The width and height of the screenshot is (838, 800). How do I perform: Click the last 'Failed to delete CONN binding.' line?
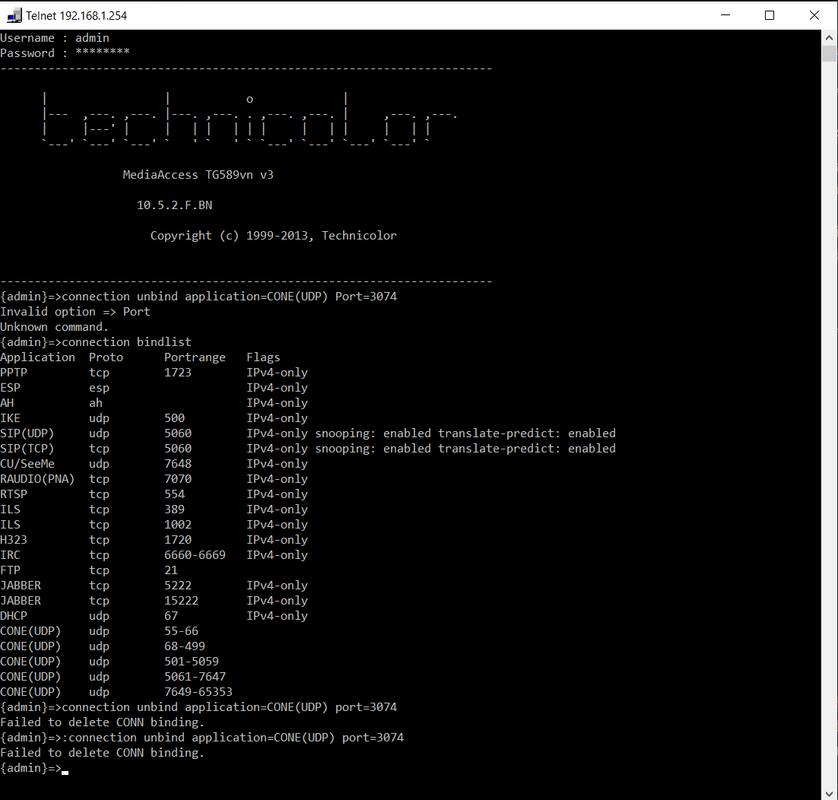pos(102,753)
